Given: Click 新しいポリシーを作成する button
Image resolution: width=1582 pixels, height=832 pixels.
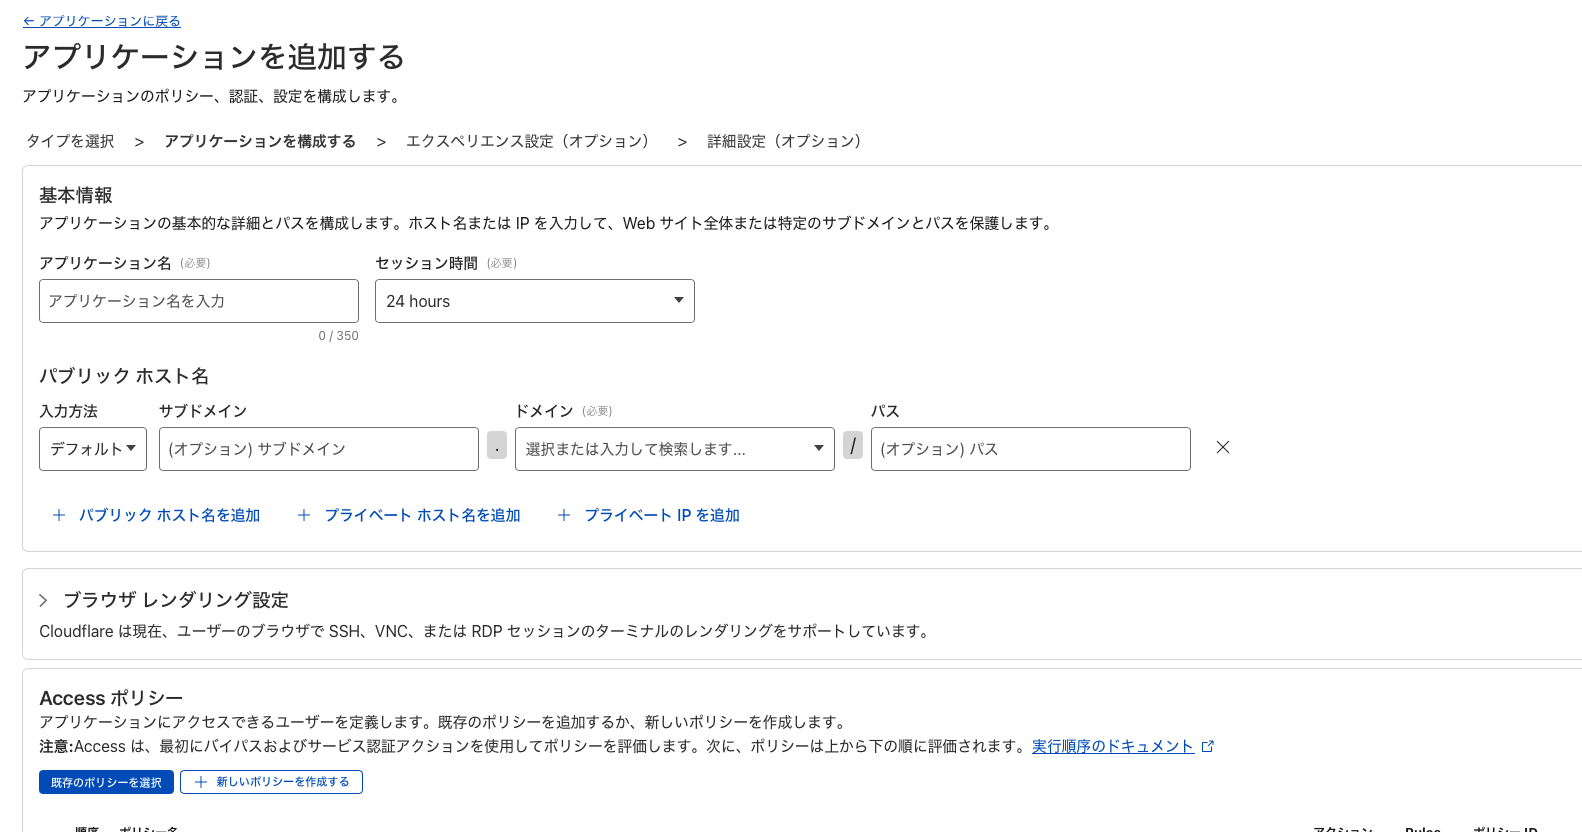Looking at the screenshot, I should click(271, 782).
